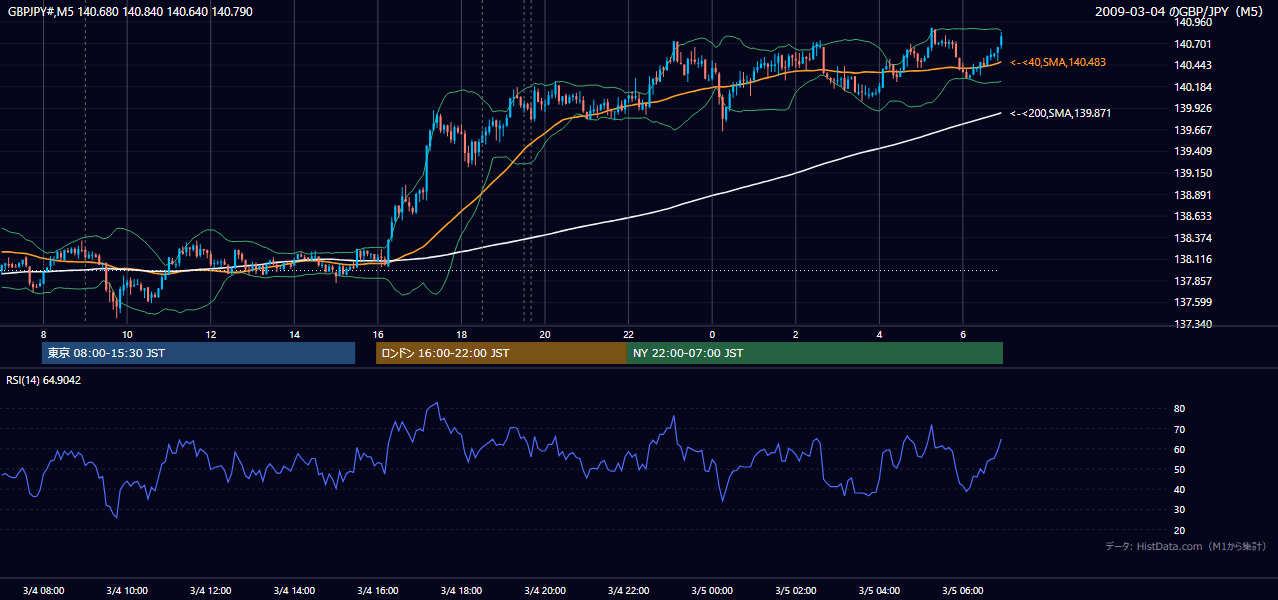Click the RSI(14) 64.9042 indicator label
Screen dimensions: 1278x600
[44, 380]
